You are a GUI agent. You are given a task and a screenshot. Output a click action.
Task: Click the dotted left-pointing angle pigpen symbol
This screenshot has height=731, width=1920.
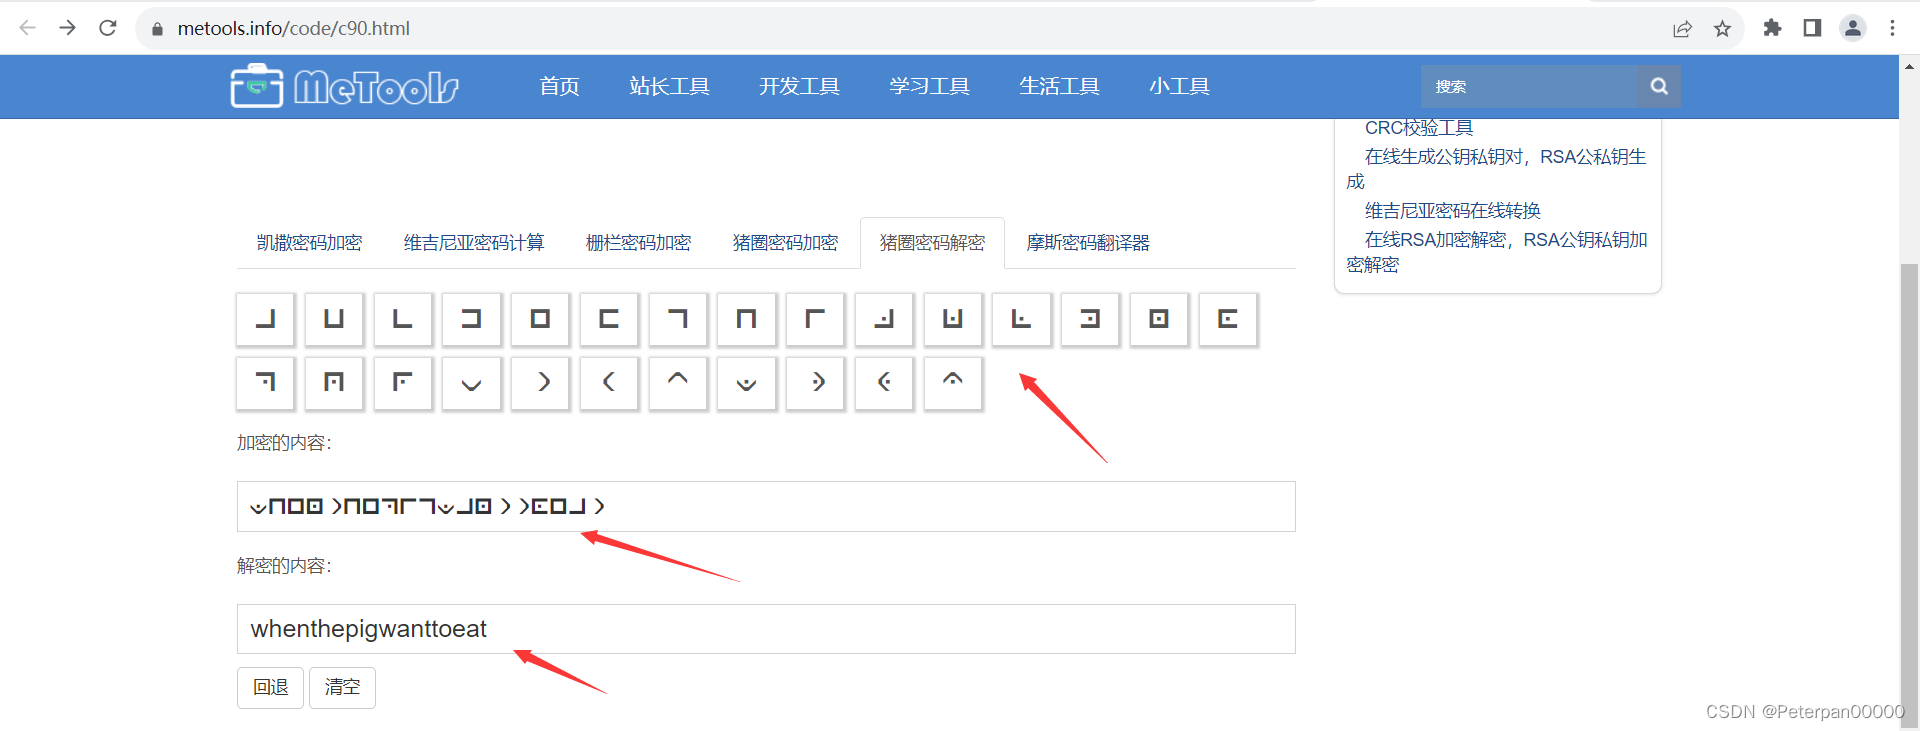coord(884,383)
